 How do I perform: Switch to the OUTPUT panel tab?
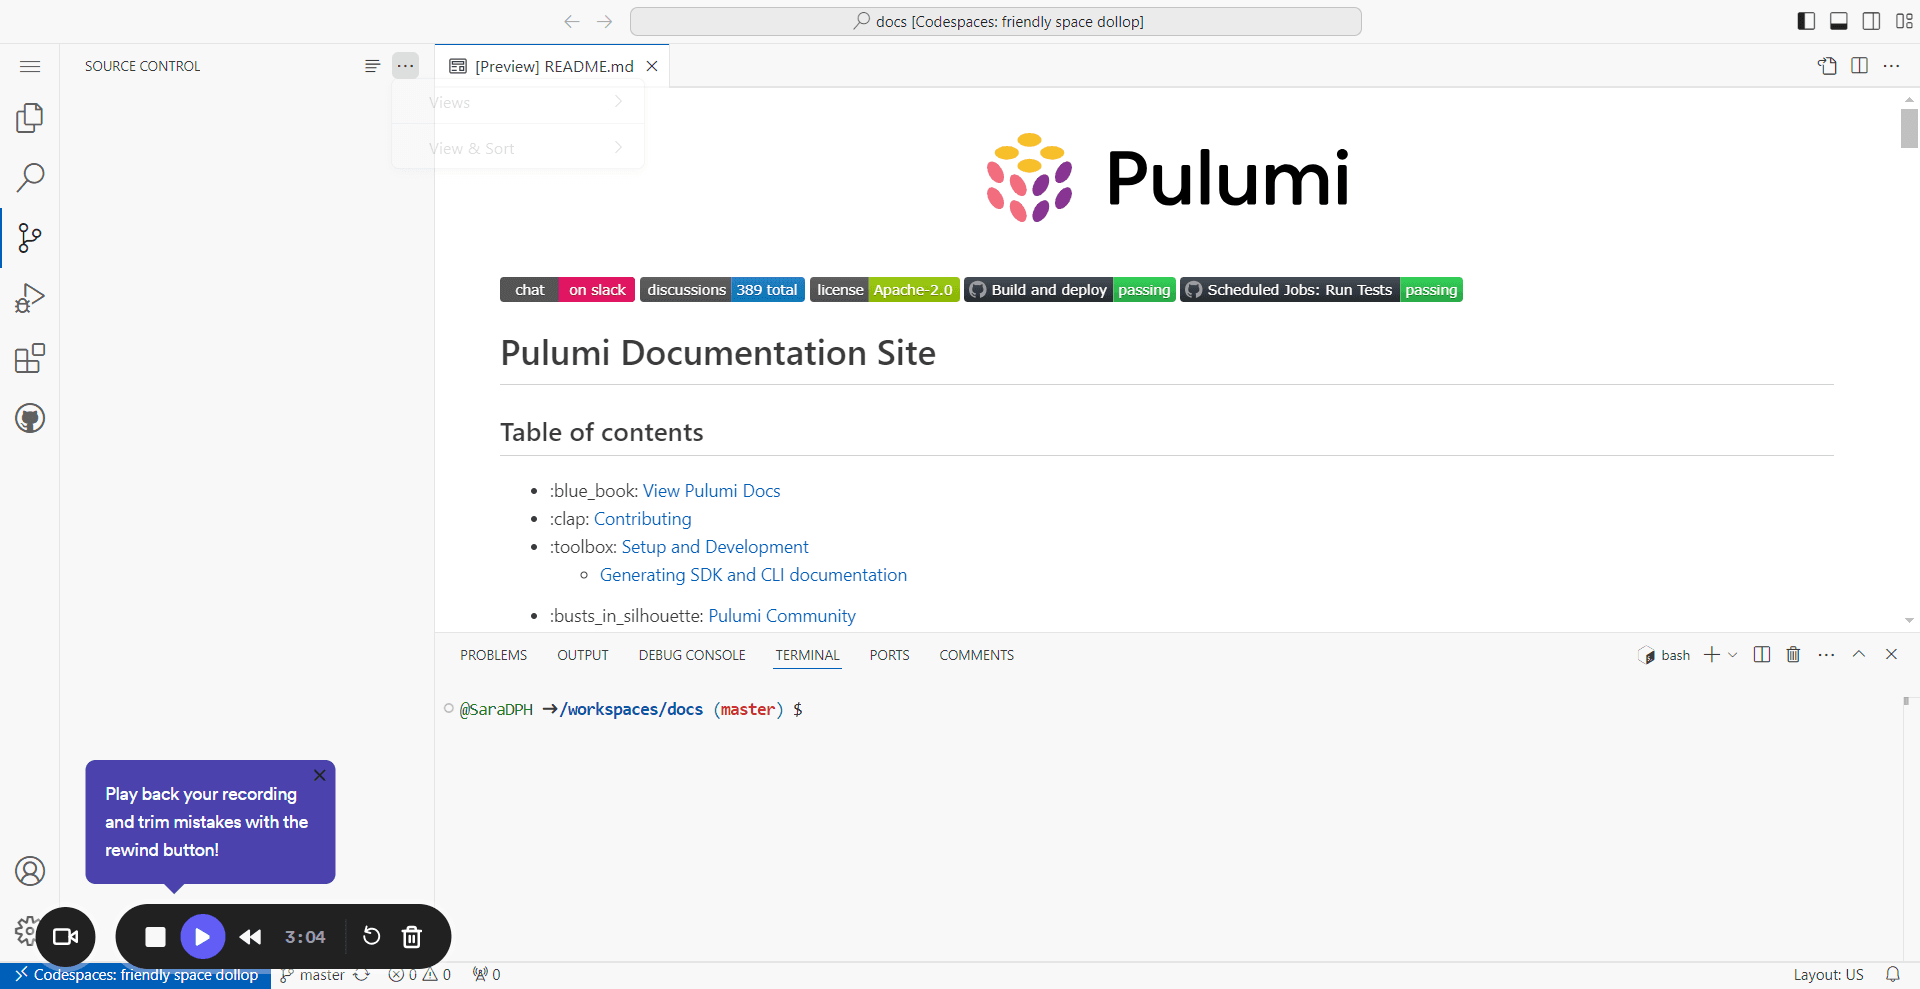coord(583,655)
